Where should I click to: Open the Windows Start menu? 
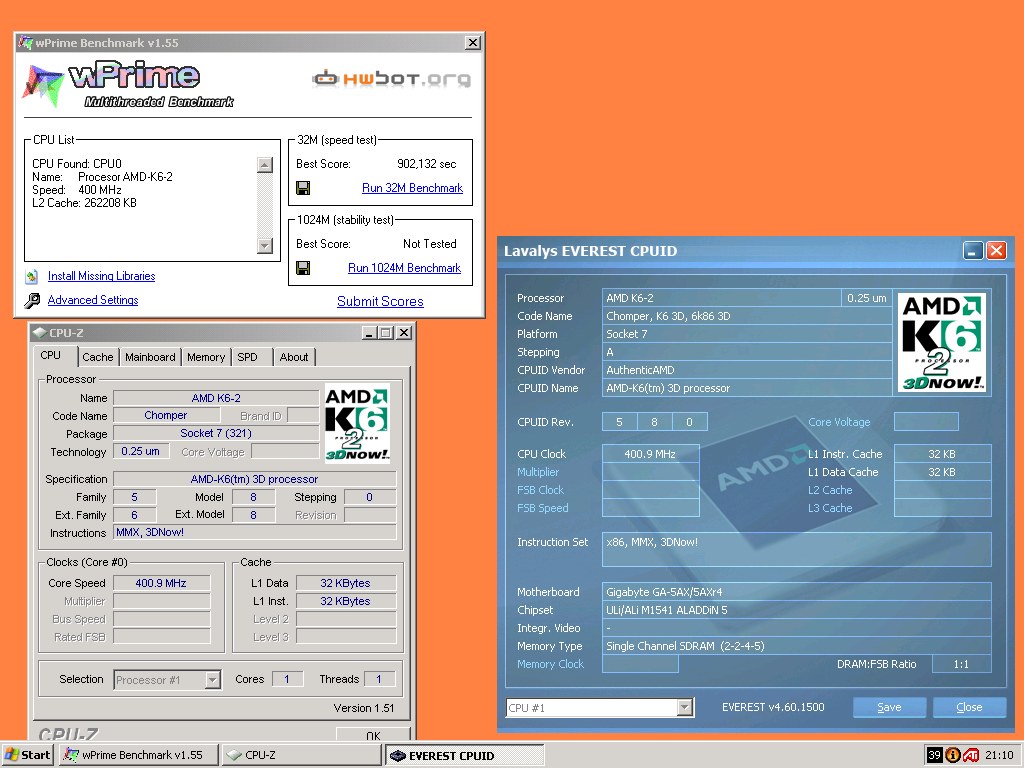[27, 755]
